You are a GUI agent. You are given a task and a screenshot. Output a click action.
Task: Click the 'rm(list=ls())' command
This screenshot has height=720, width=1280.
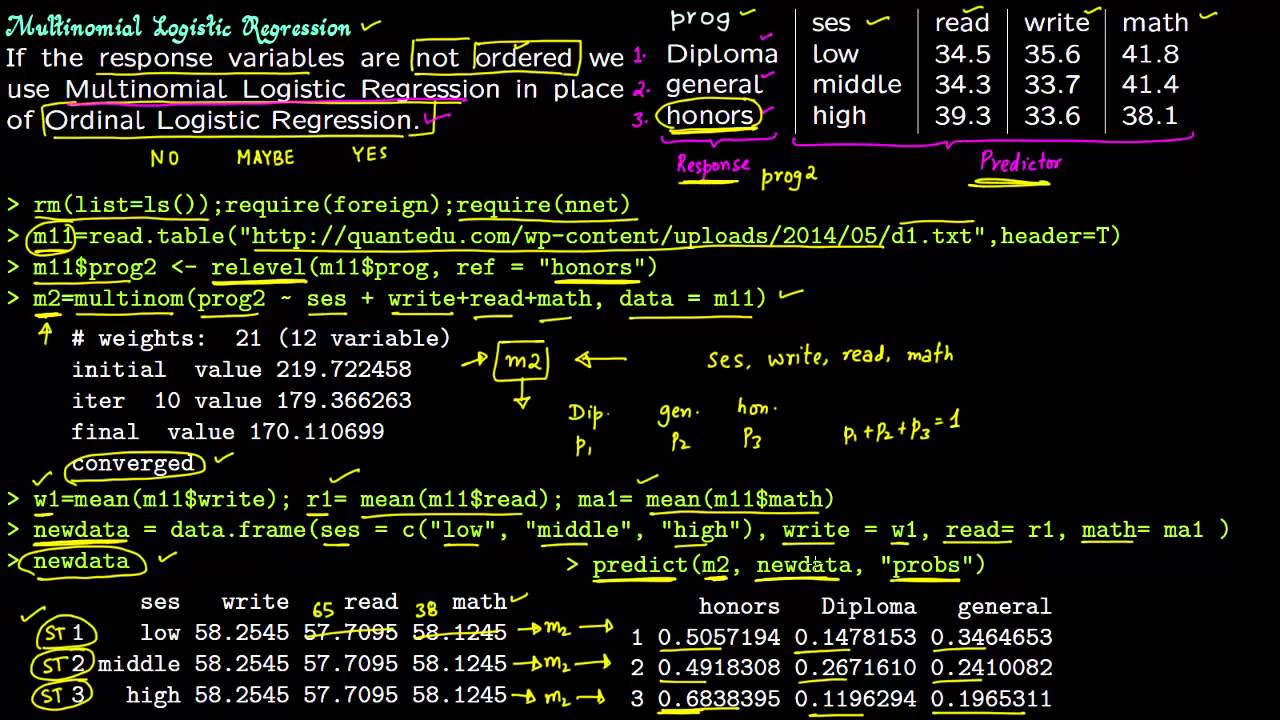[x=121, y=205]
